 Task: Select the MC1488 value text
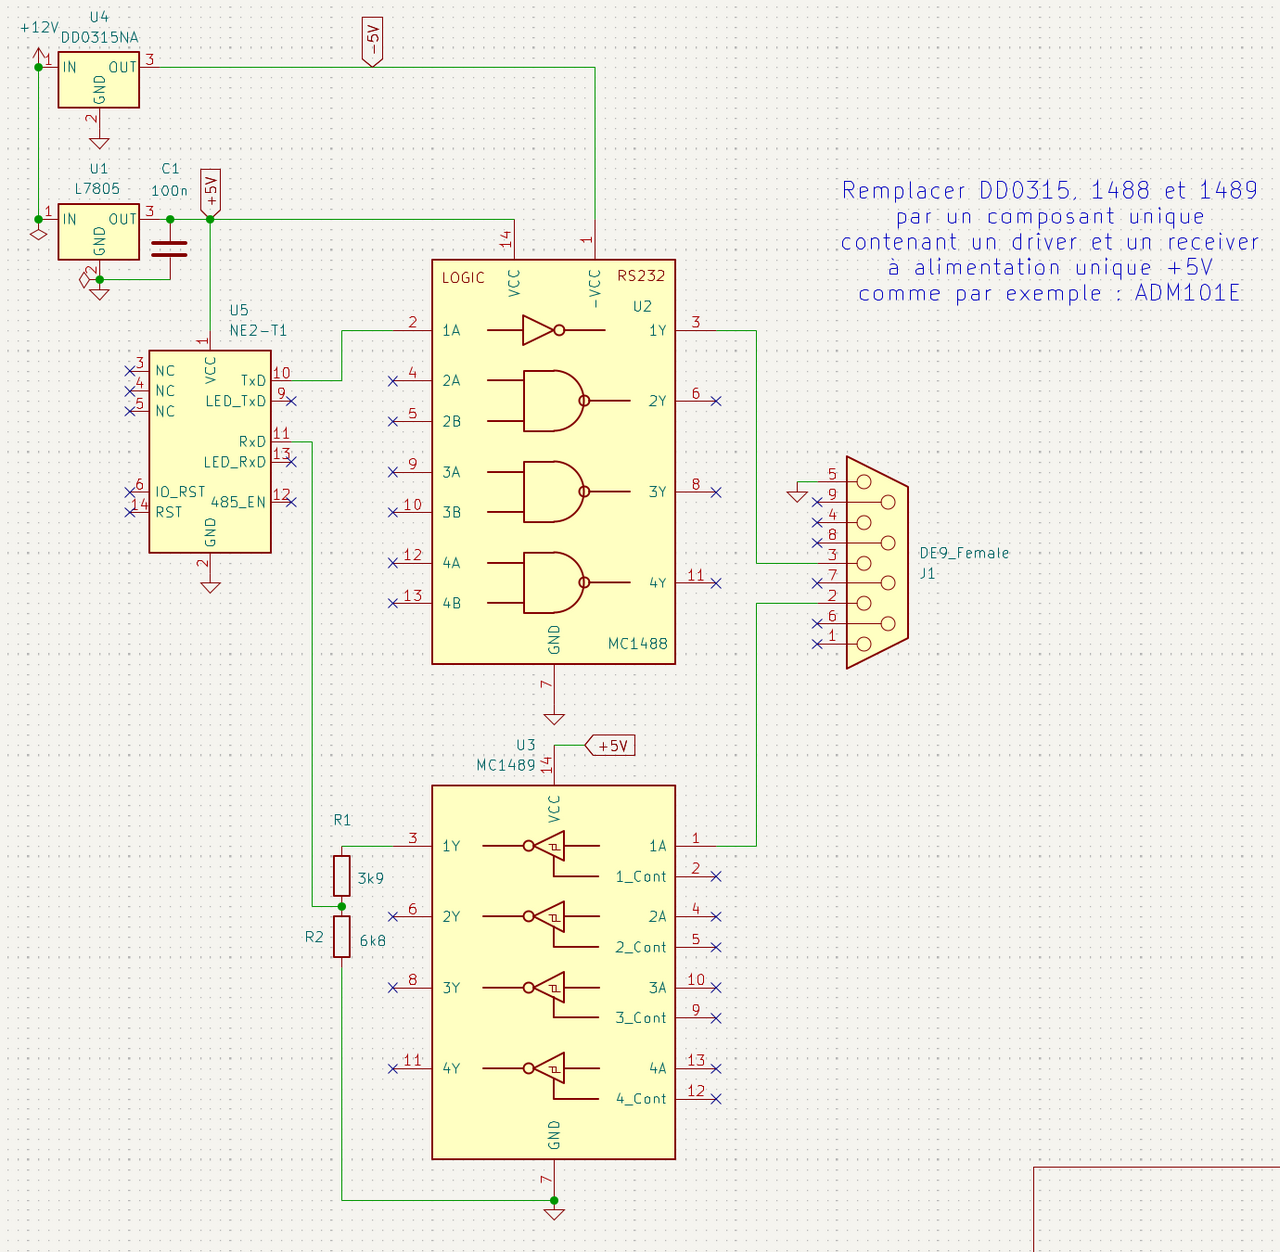click(x=638, y=644)
